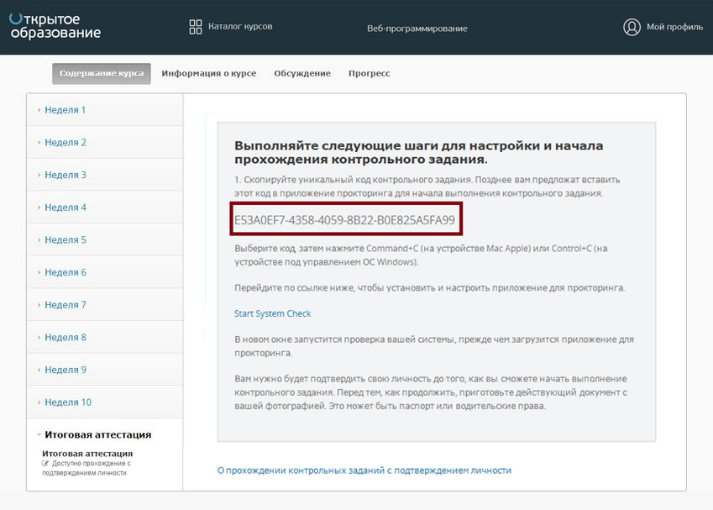Screen dimensions: 713x510
Task: Switch to Обсуждение tab
Action: [x=302, y=73]
